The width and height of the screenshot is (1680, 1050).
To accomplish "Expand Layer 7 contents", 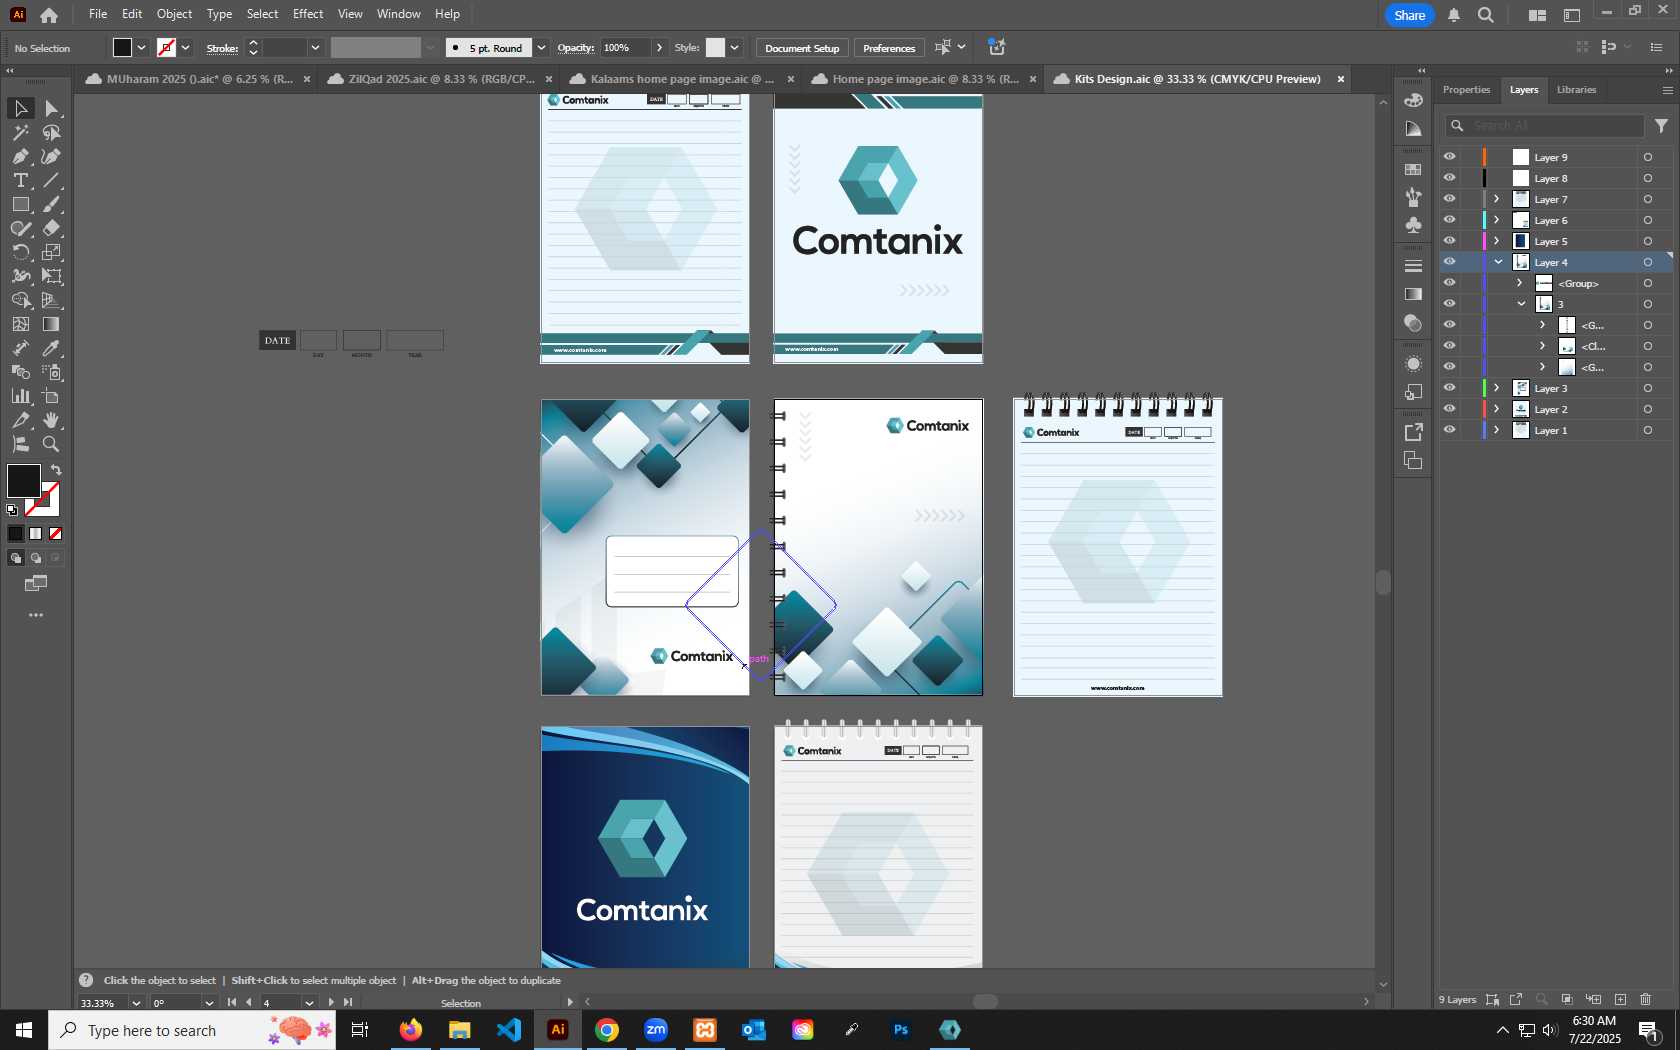I will [x=1497, y=199].
